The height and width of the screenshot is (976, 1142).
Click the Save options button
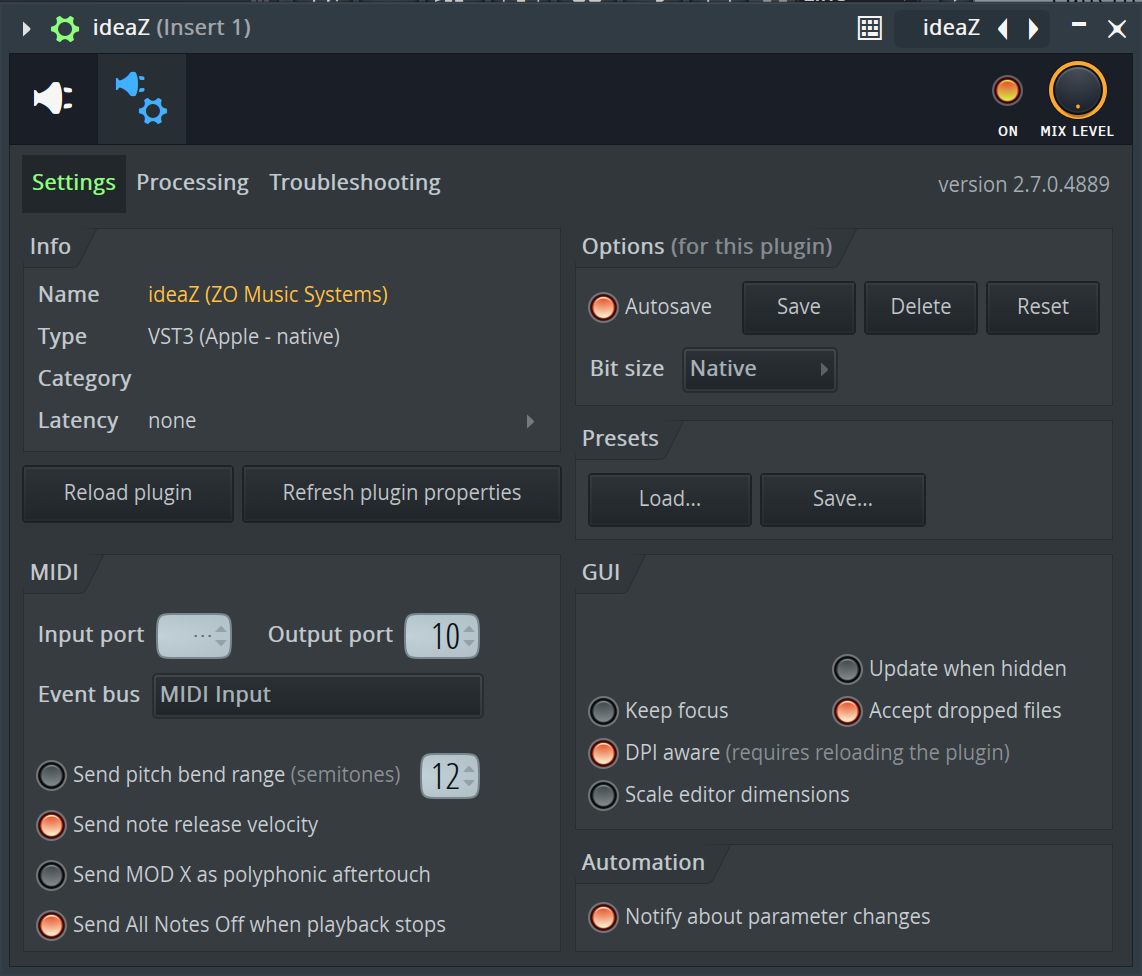point(798,307)
